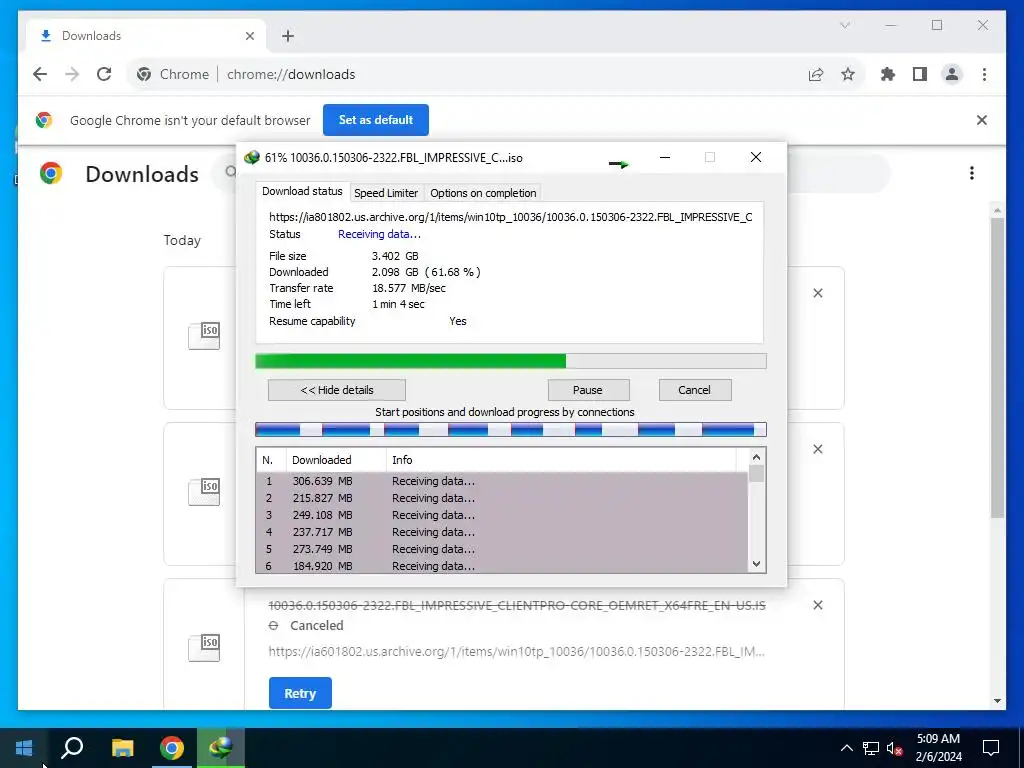Go back in Chrome

[x=40, y=74]
